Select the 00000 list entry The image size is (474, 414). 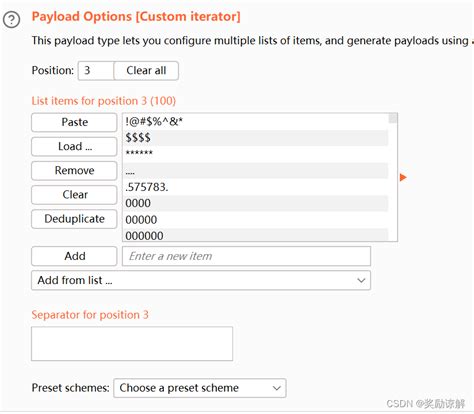point(255,220)
